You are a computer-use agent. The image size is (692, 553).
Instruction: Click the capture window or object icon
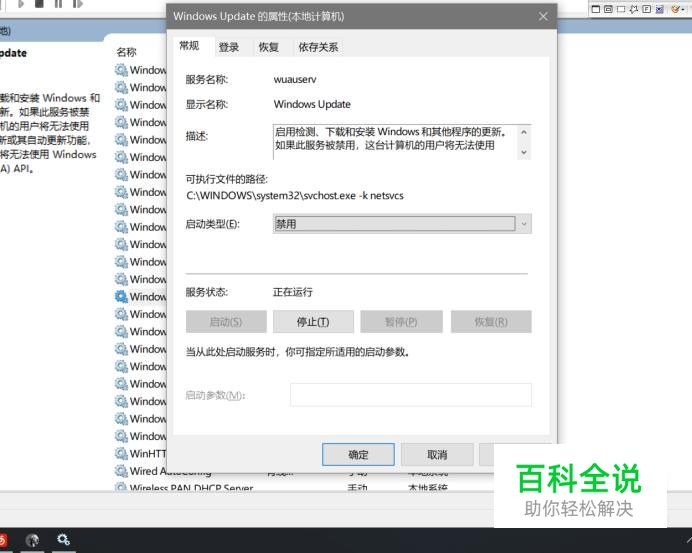click(x=608, y=9)
